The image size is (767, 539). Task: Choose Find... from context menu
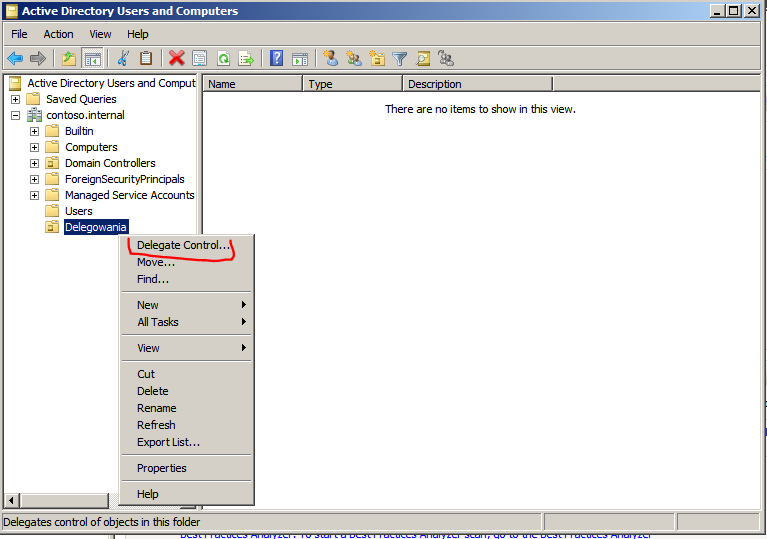click(x=187, y=279)
